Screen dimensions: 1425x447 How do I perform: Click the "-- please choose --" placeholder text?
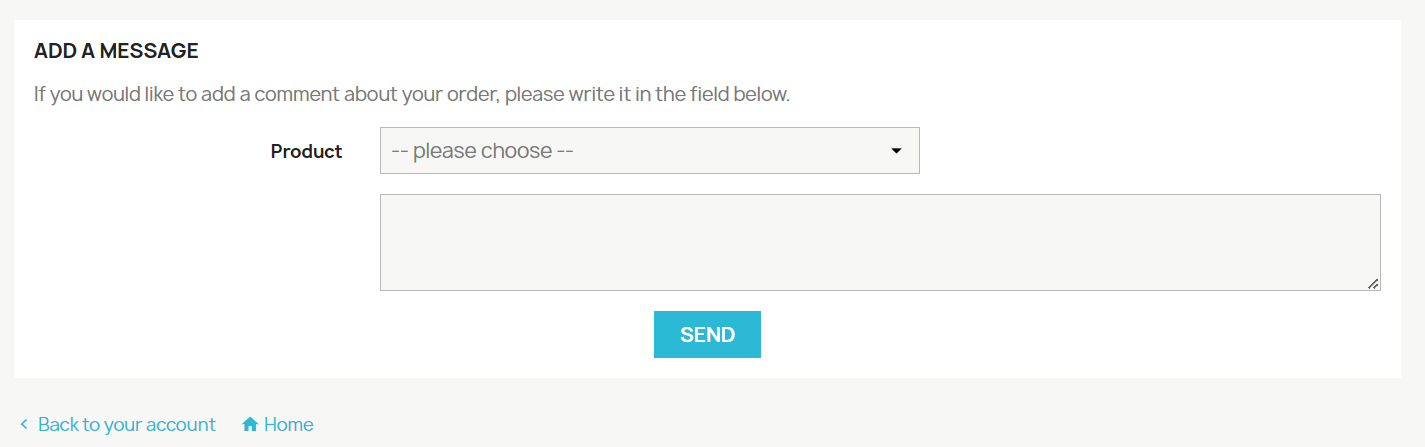[x=482, y=151]
